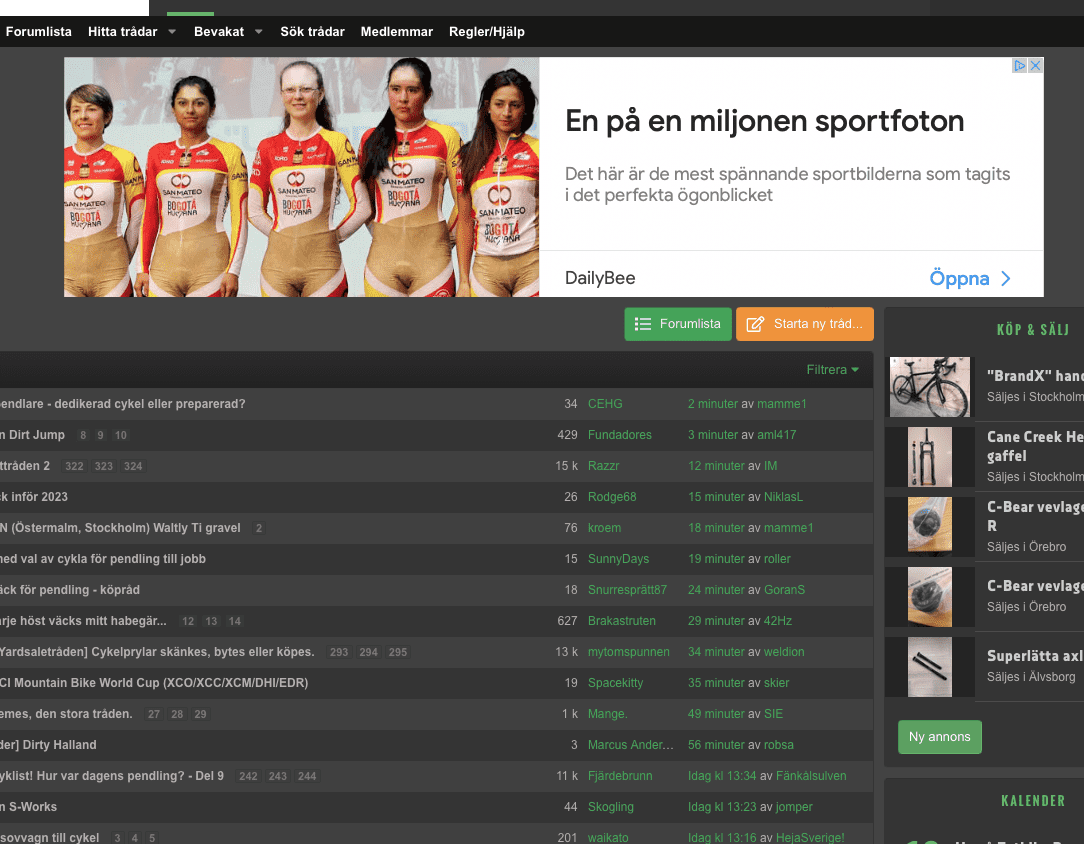Image resolution: width=1084 pixels, height=844 pixels.
Task: Expand the Hitta trådar menu arrow
Action: (x=172, y=32)
